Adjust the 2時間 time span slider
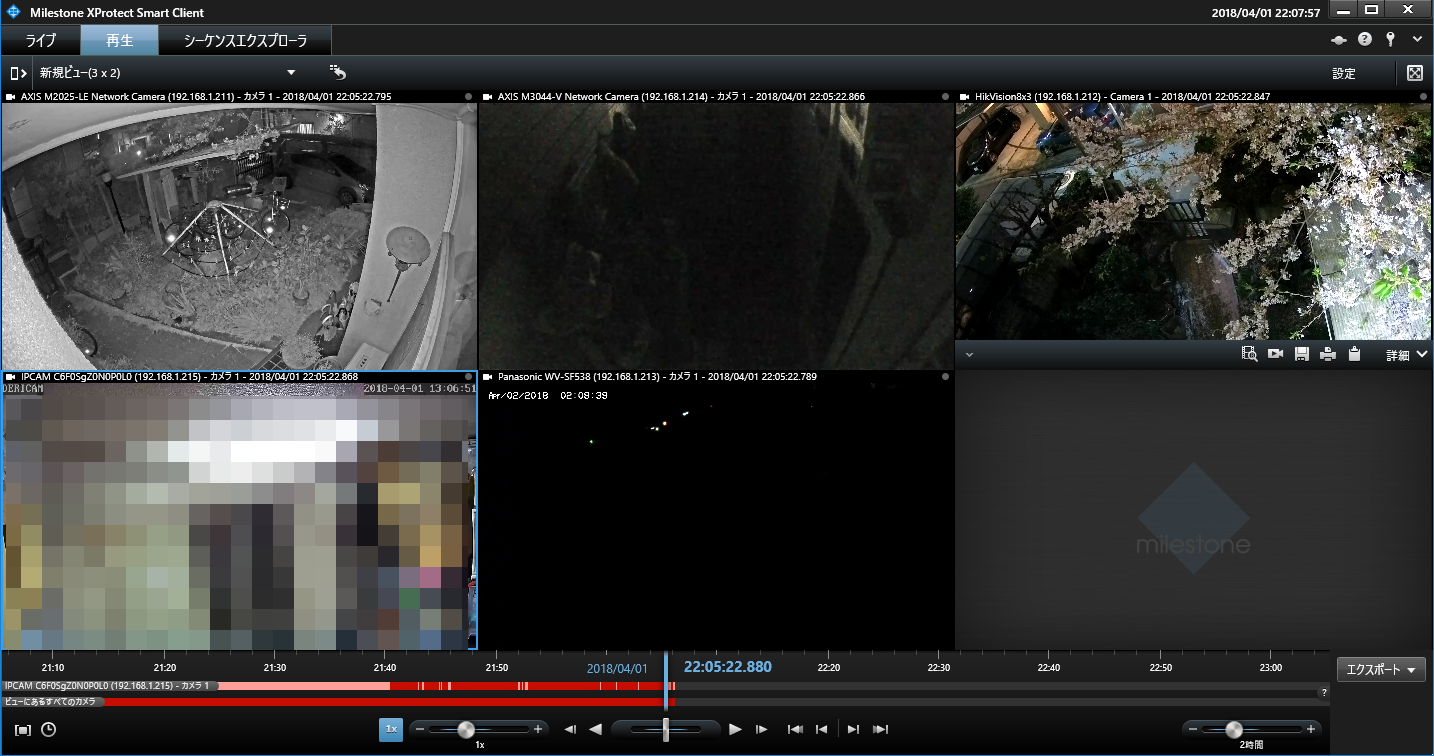This screenshot has height=756, width=1434. (x=1234, y=729)
